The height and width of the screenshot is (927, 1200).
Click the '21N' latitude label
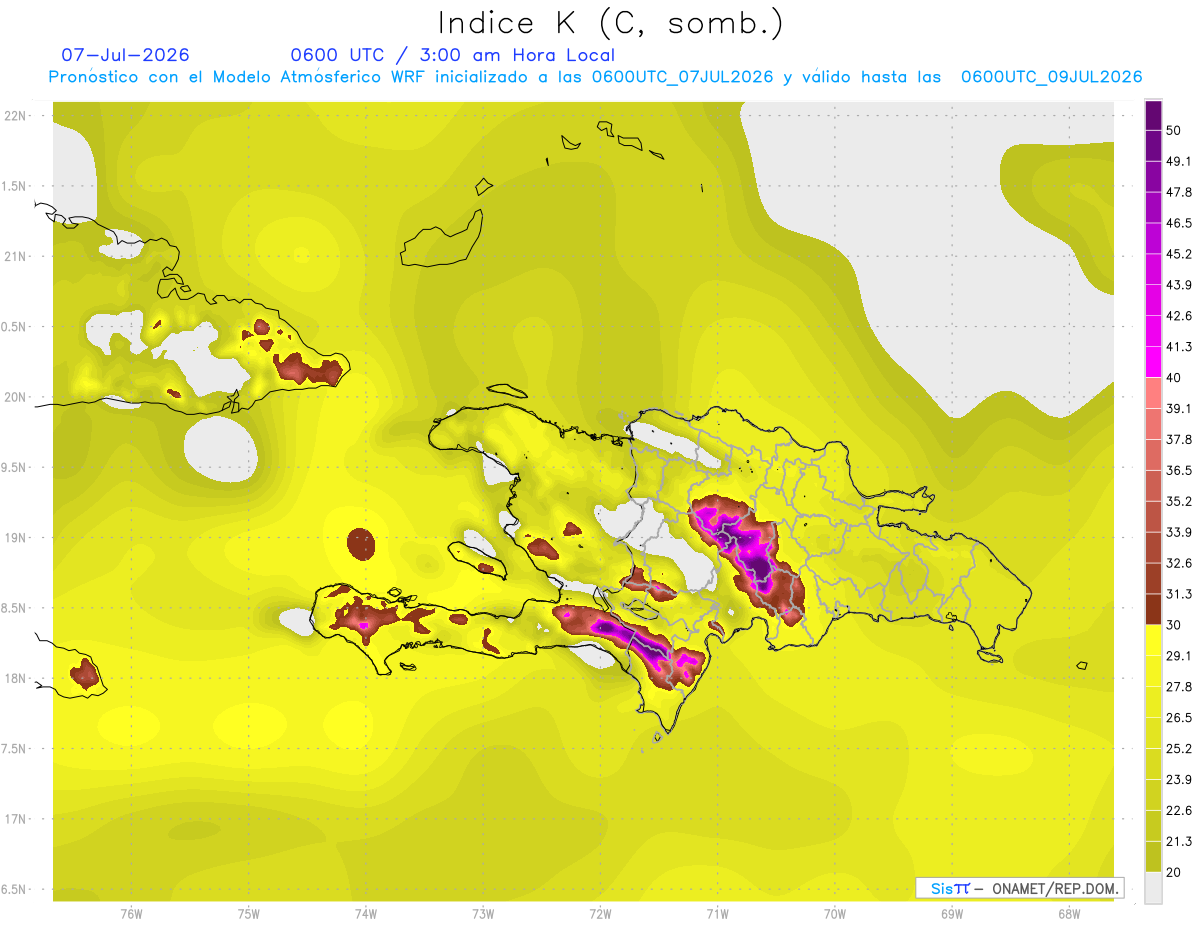click(15, 256)
